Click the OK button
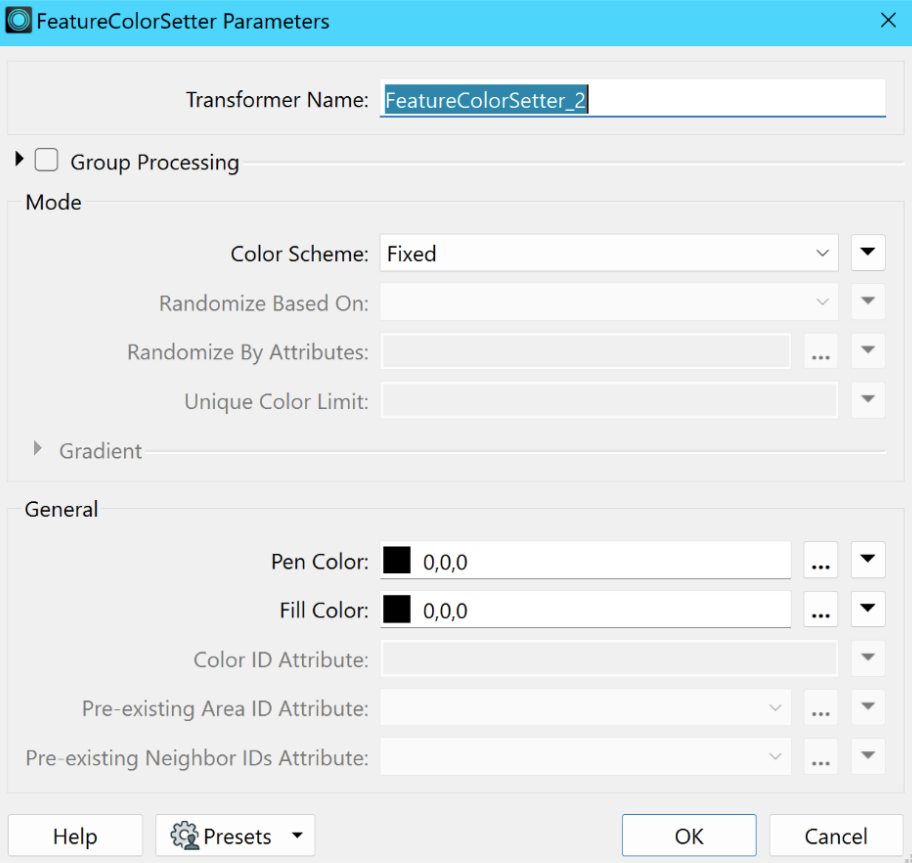The height and width of the screenshot is (863, 912). (x=689, y=836)
